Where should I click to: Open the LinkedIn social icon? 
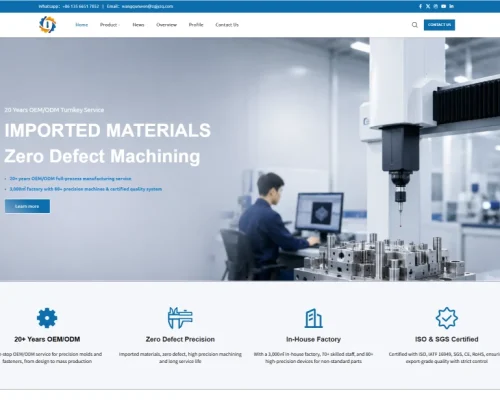coord(451,6)
